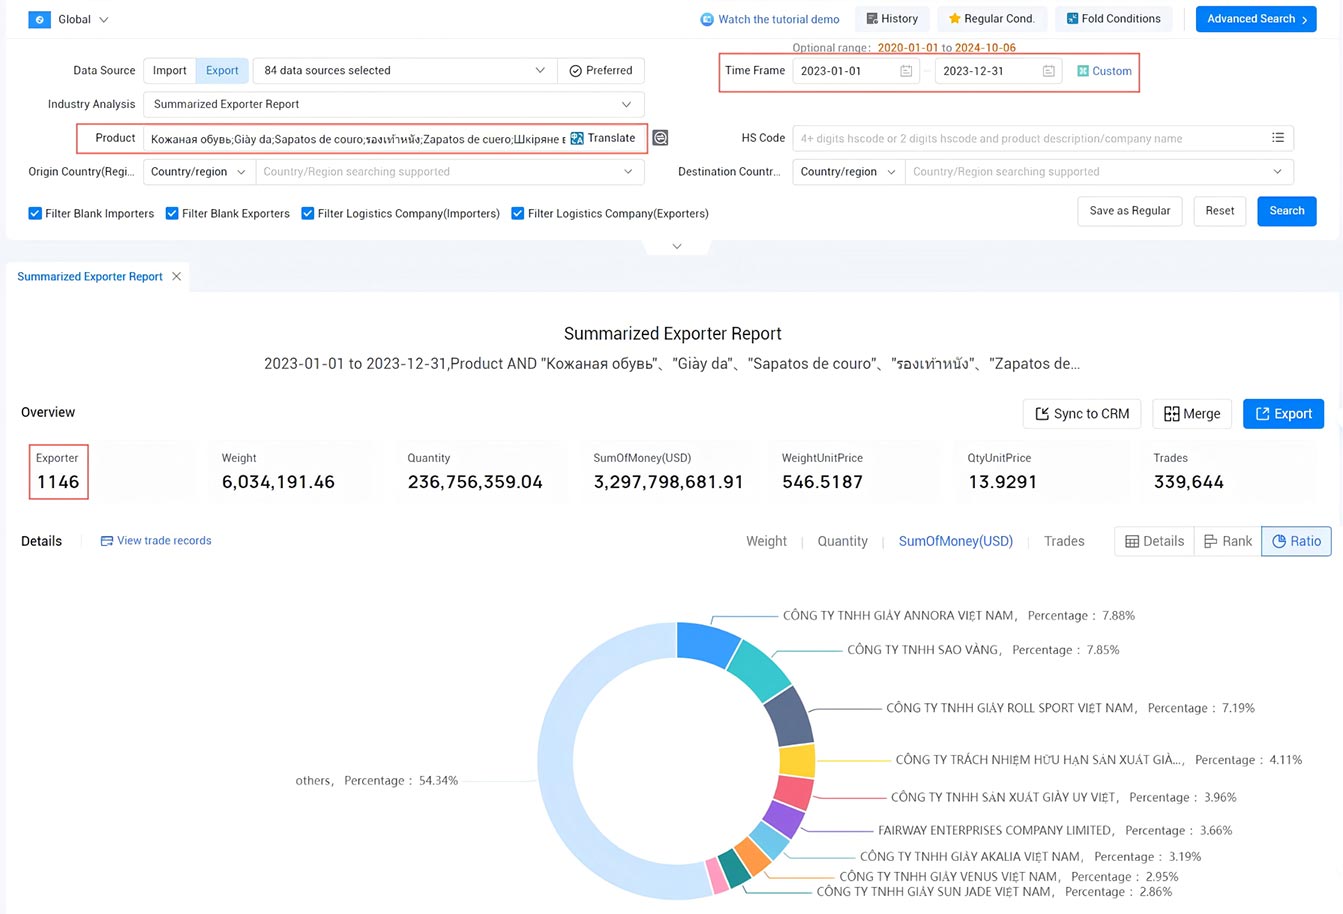Click CÔNG TY TNHH GIÀY ROLL SPORT label

pyautogui.click(x=1010, y=708)
